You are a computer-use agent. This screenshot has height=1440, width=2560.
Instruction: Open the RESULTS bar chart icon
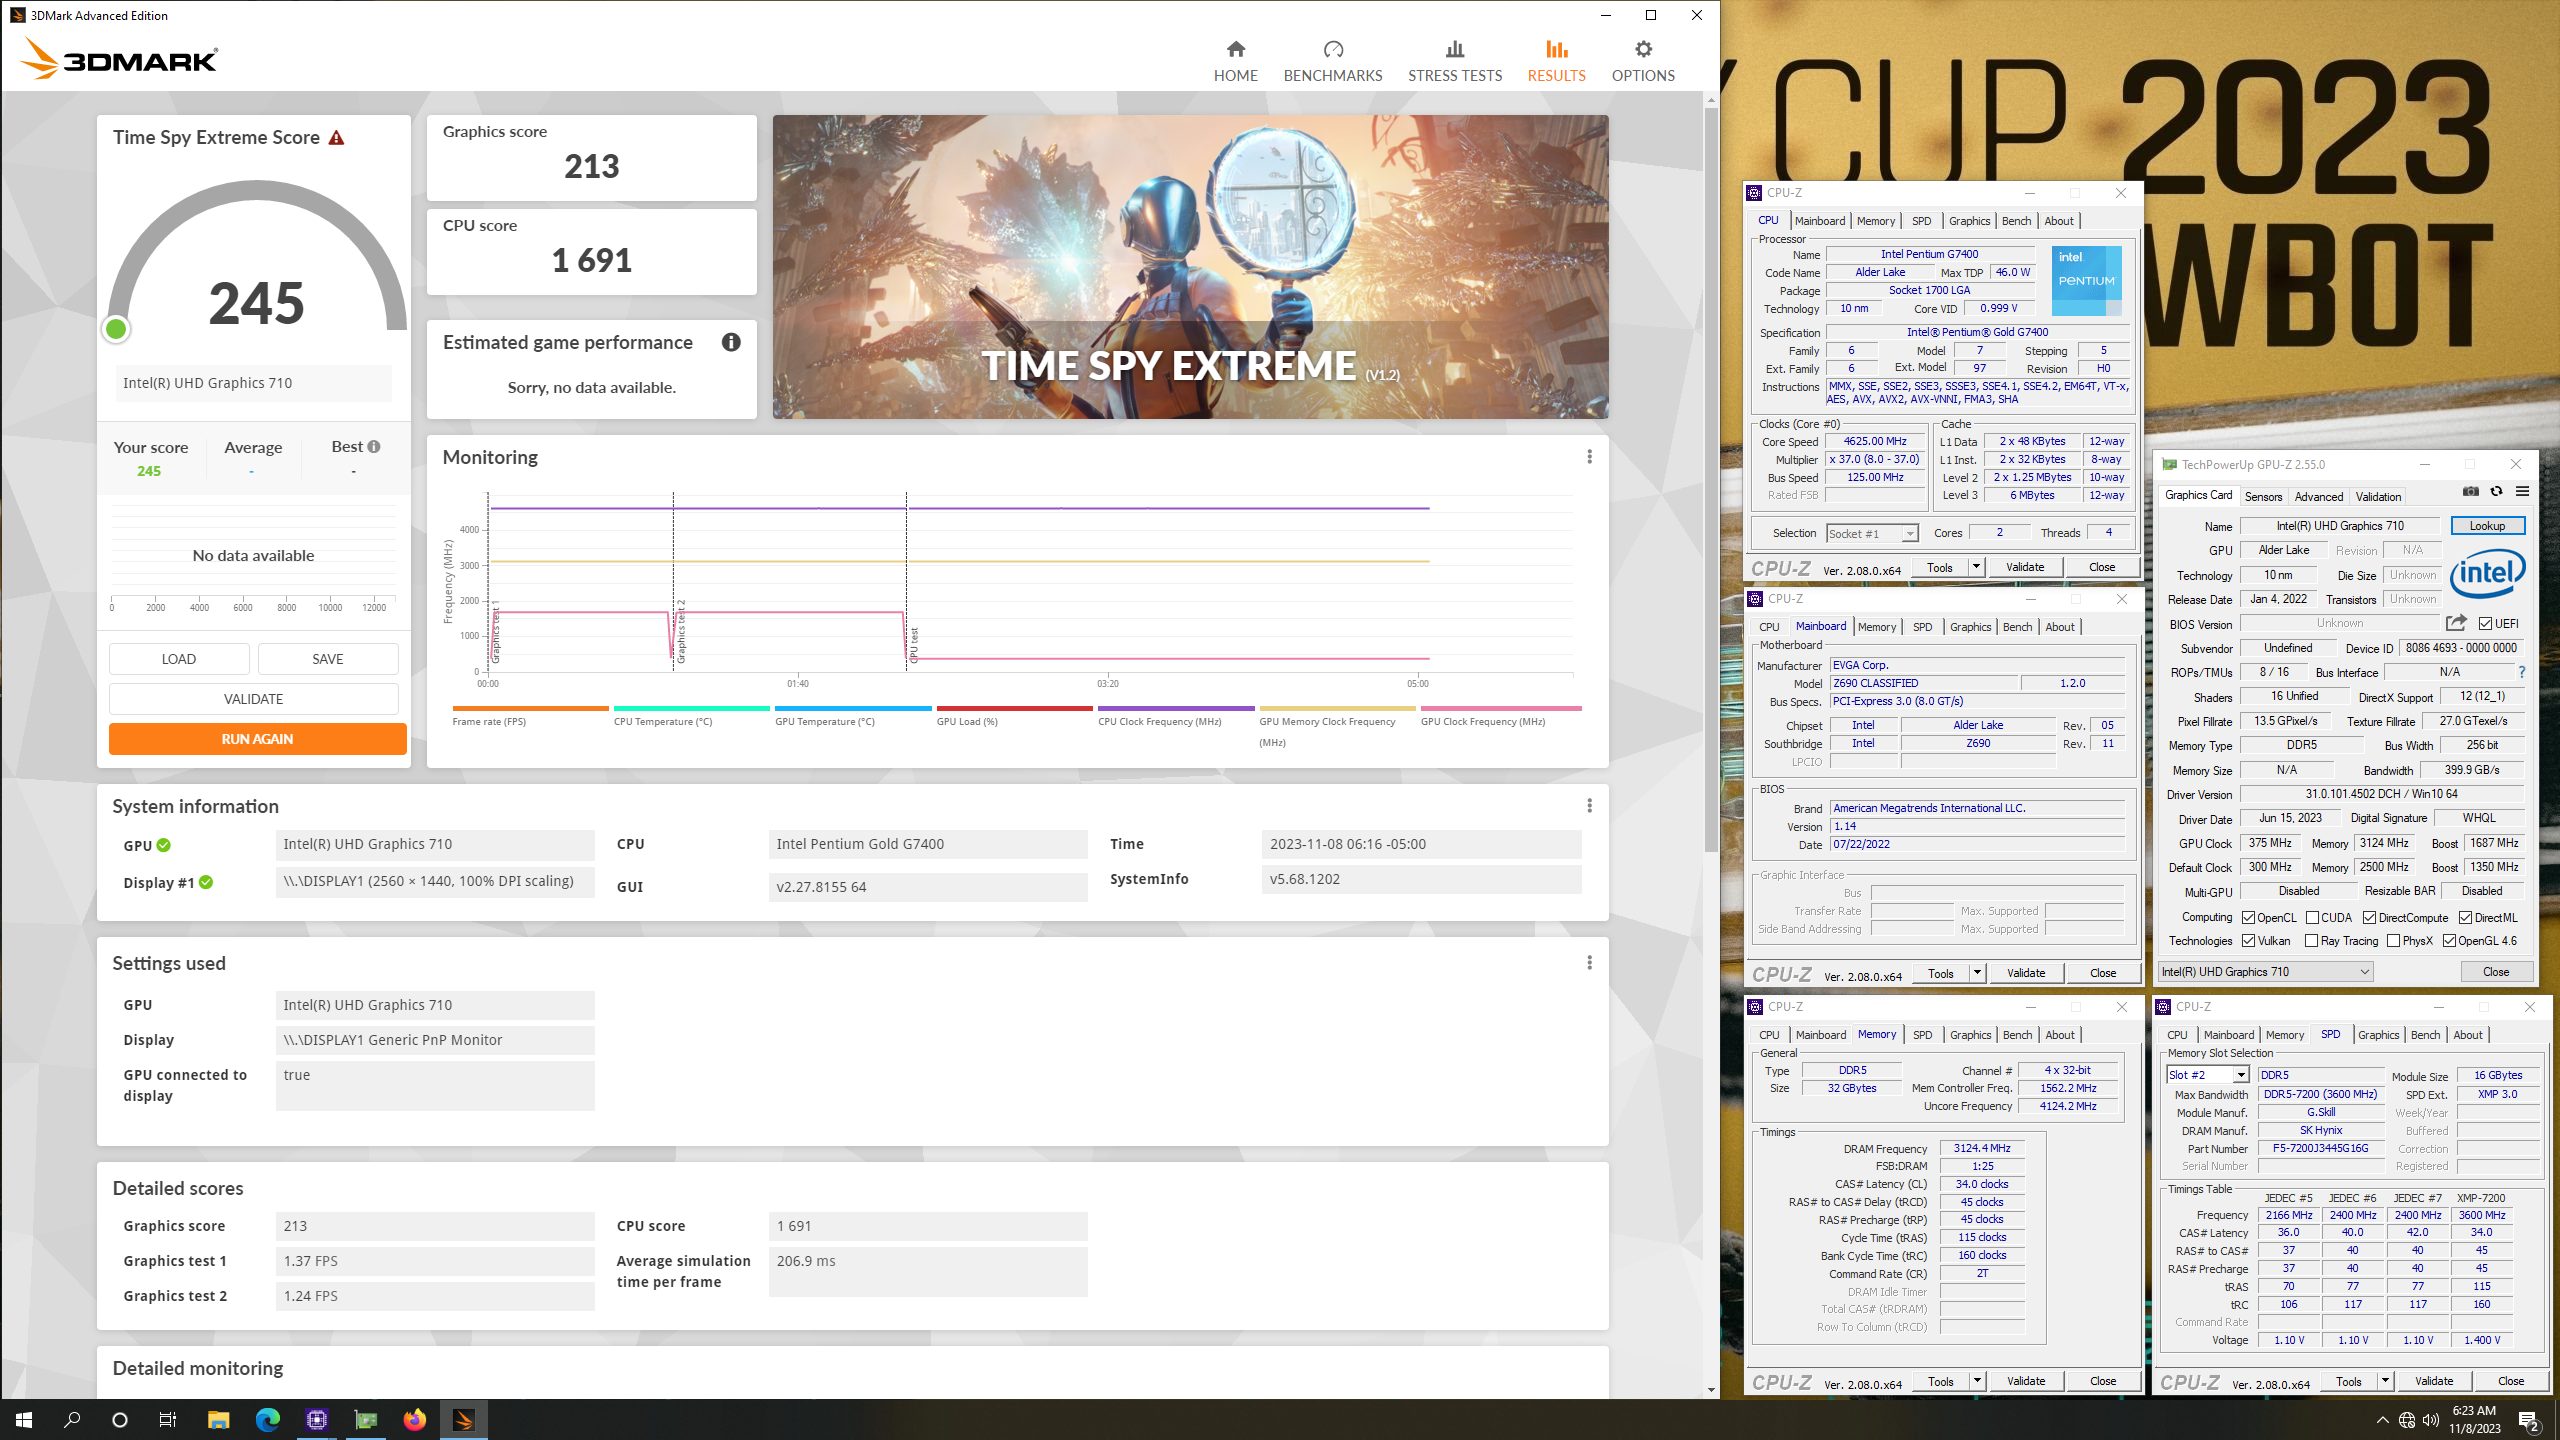click(x=1556, y=49)
